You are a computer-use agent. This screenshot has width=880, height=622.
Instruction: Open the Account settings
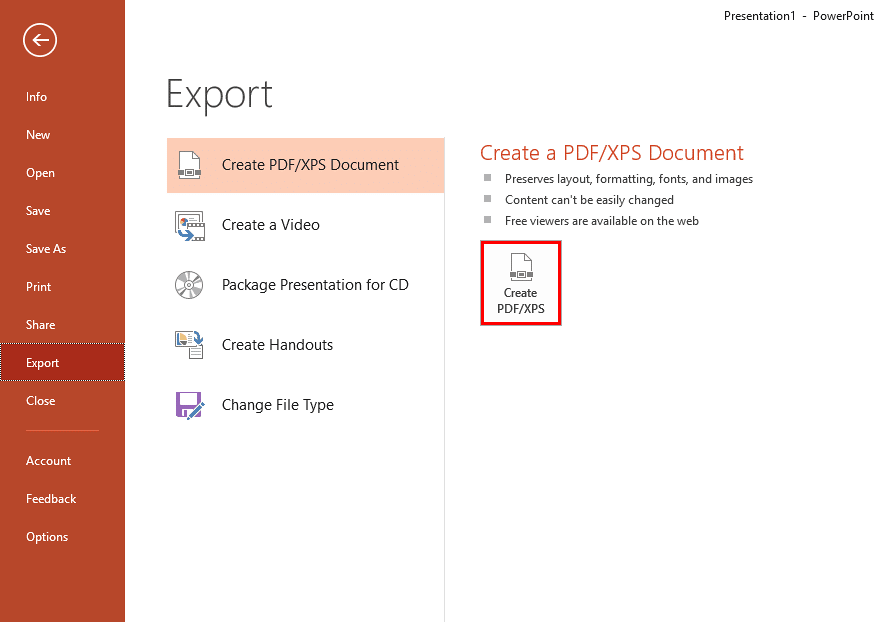(48, 460)
